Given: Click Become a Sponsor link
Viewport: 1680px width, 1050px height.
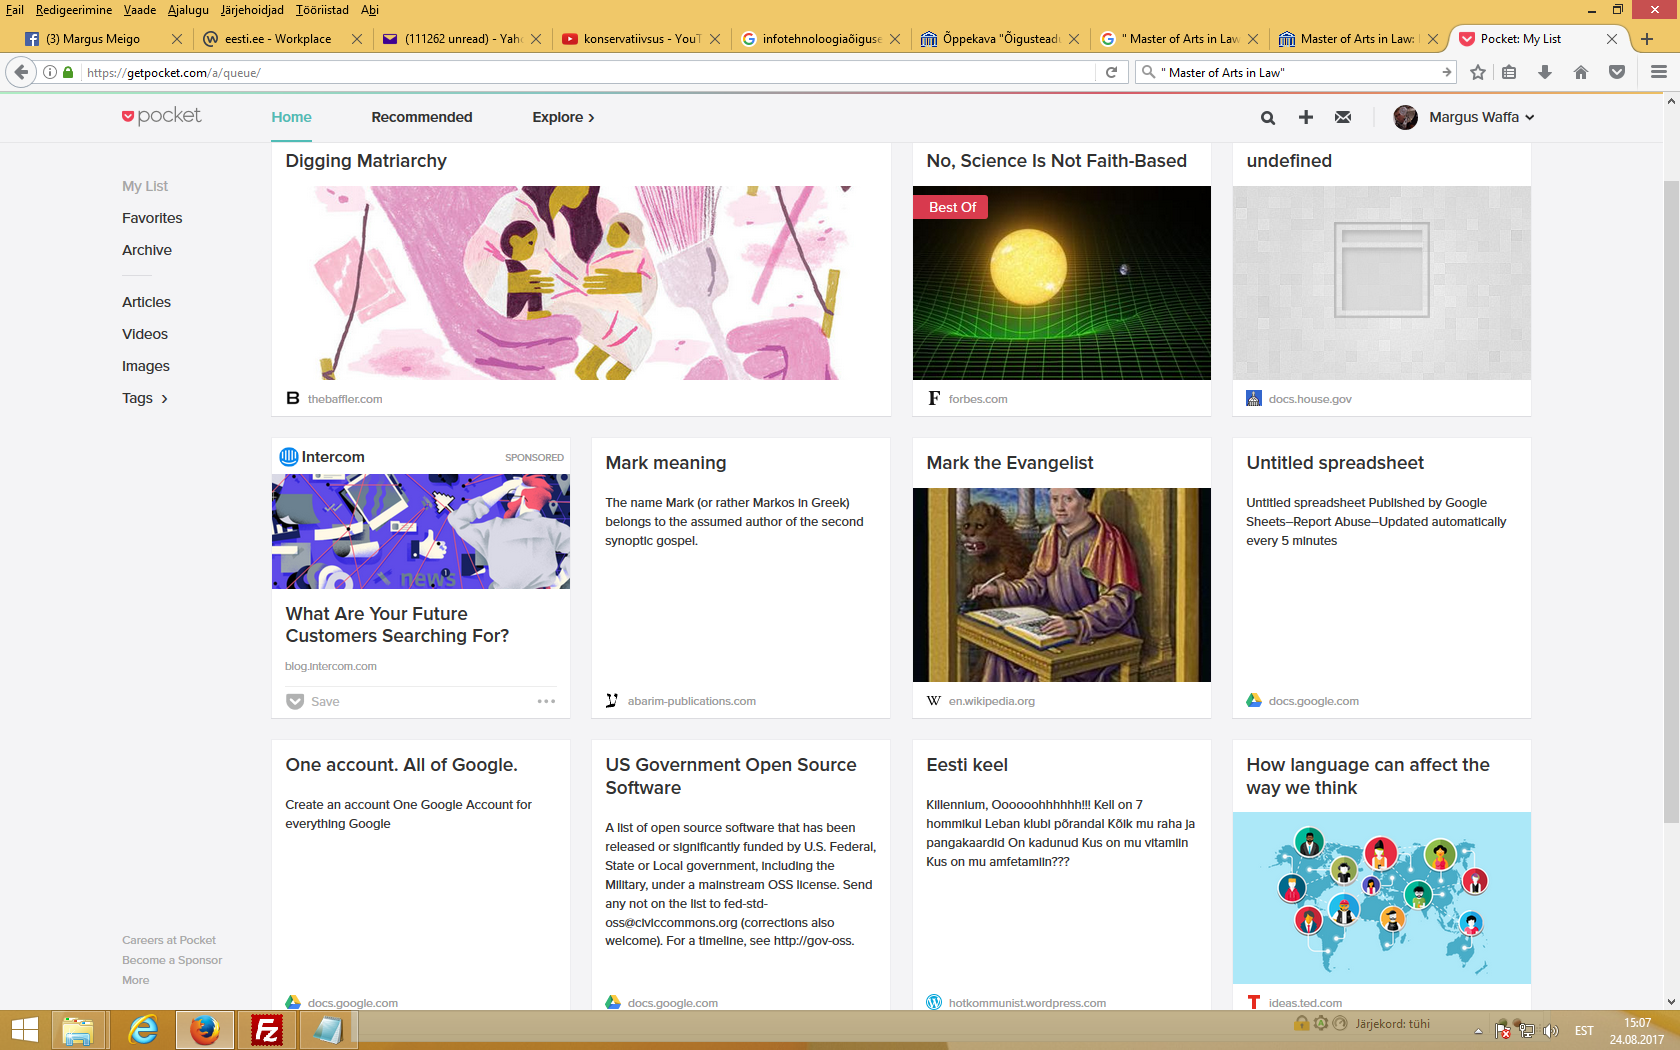Looking at the screenshot, I should point(172,960).
